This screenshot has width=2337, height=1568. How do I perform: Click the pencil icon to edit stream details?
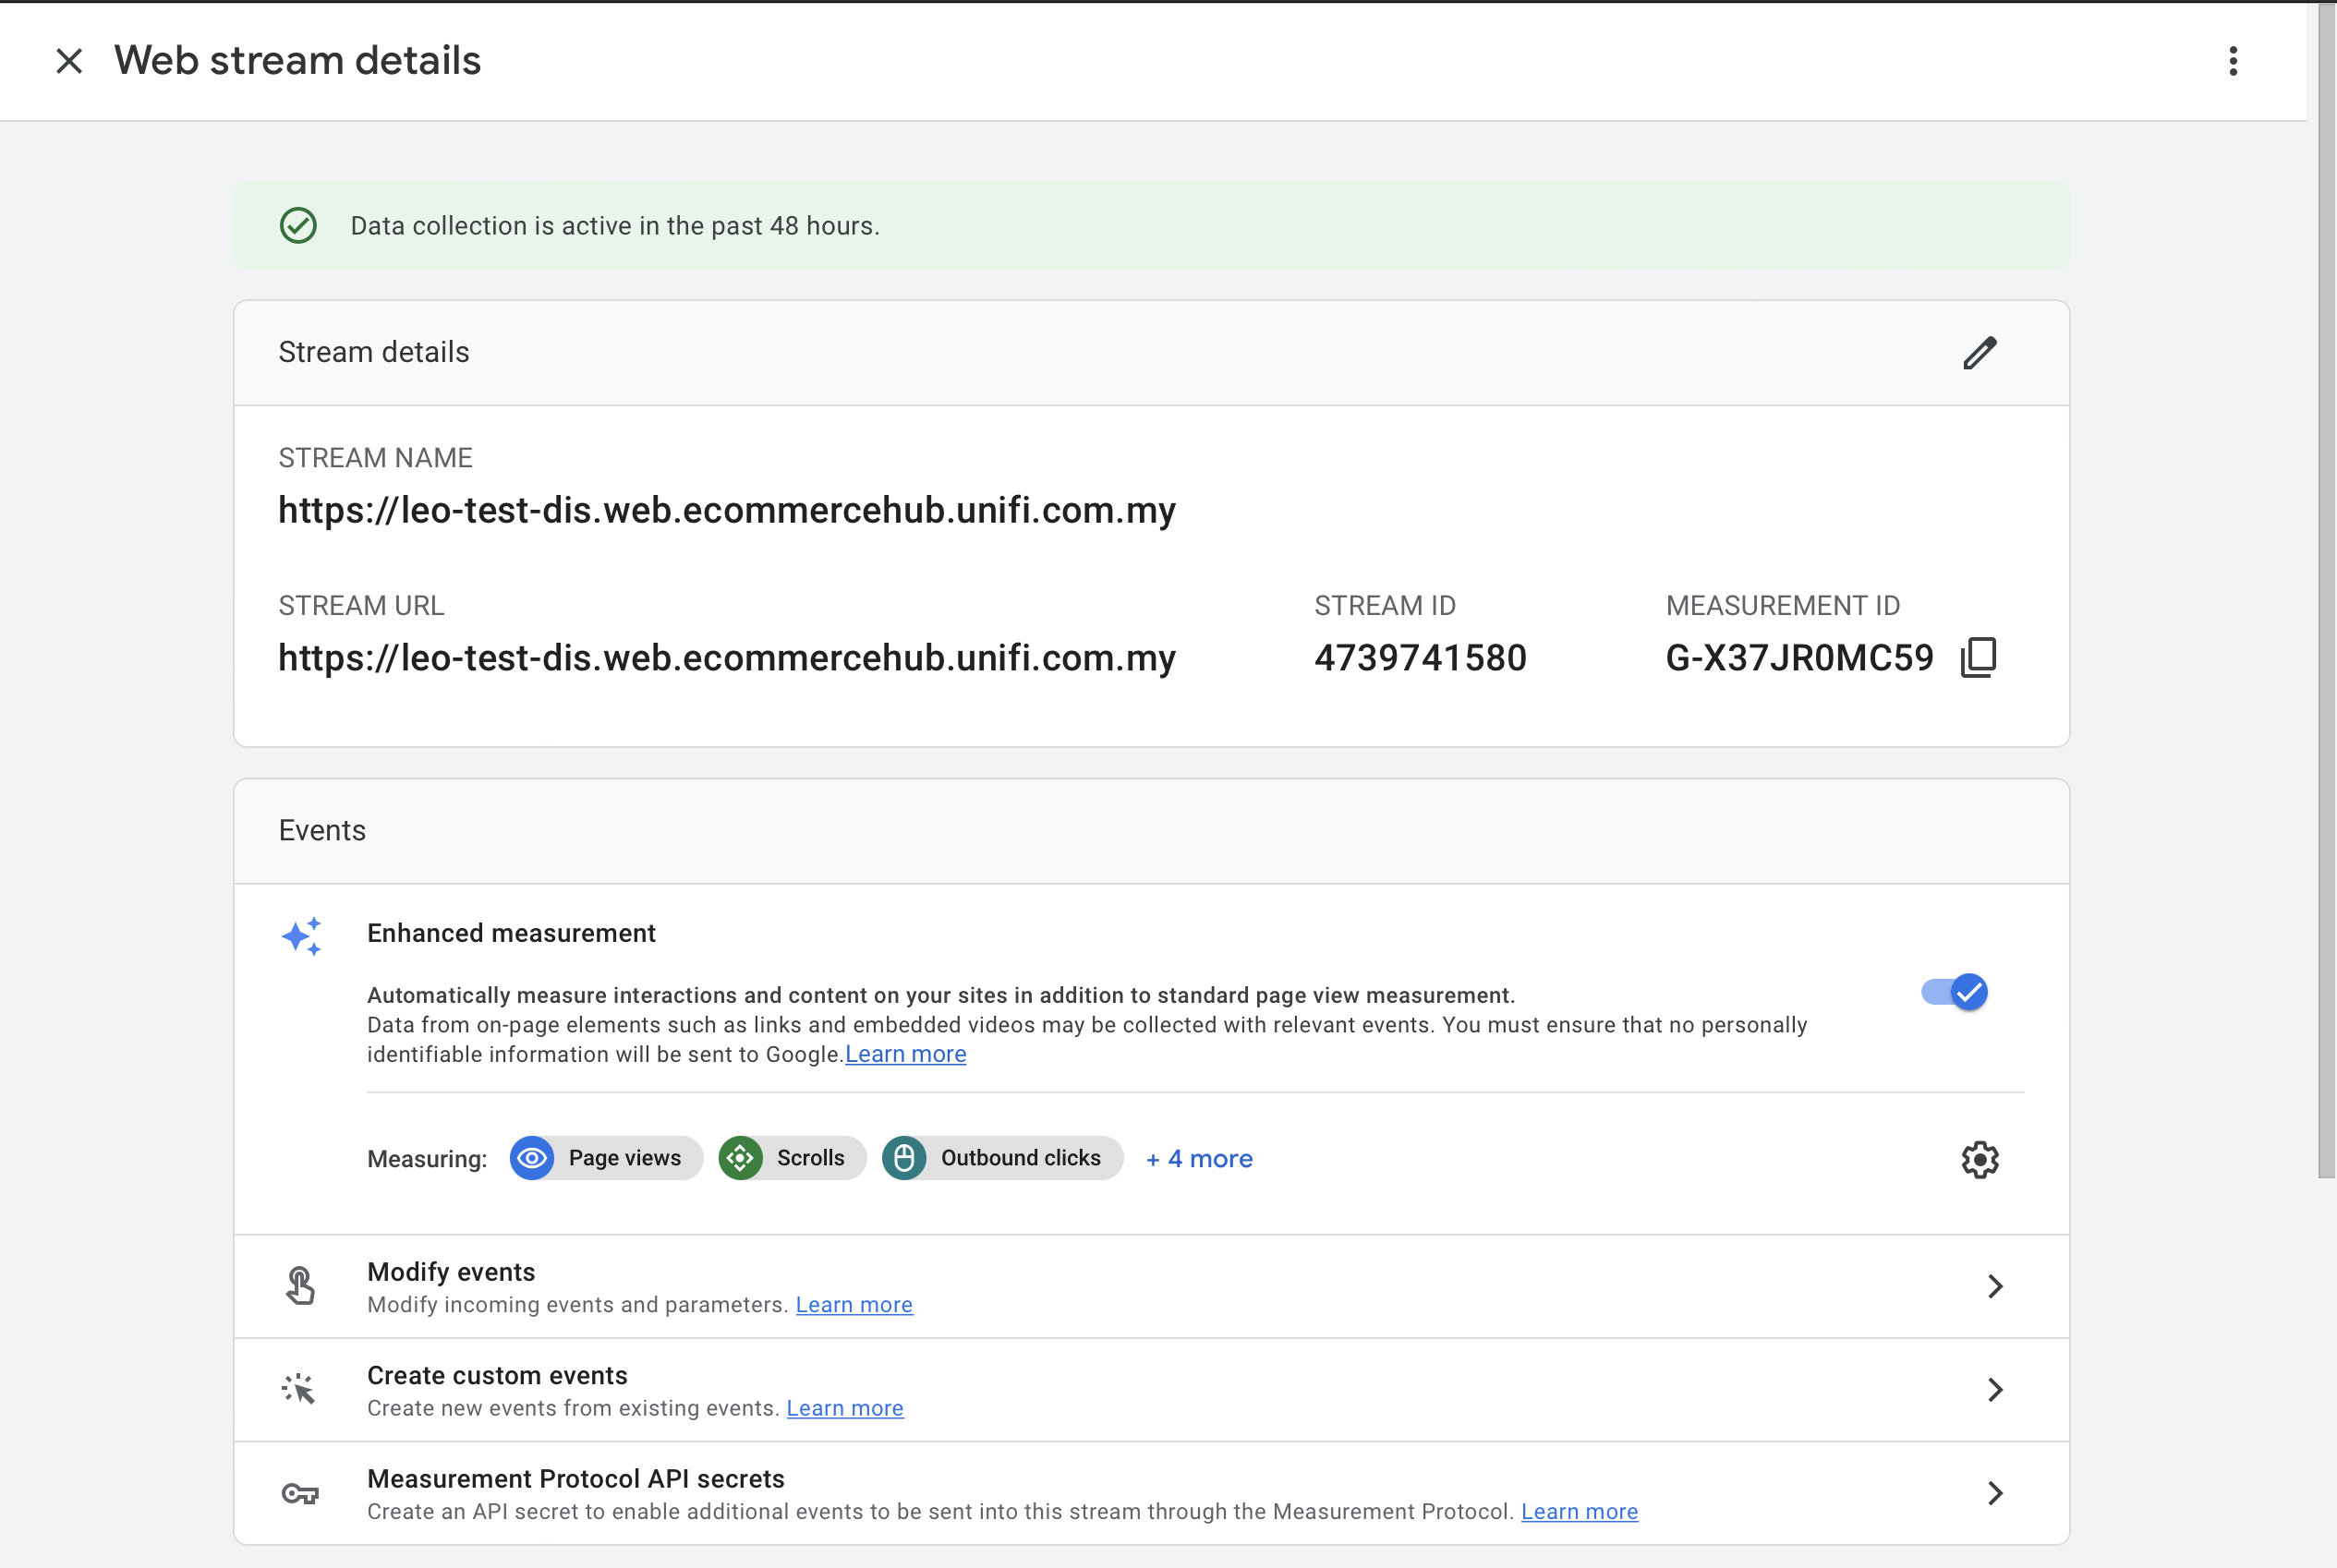point(1979,353)
